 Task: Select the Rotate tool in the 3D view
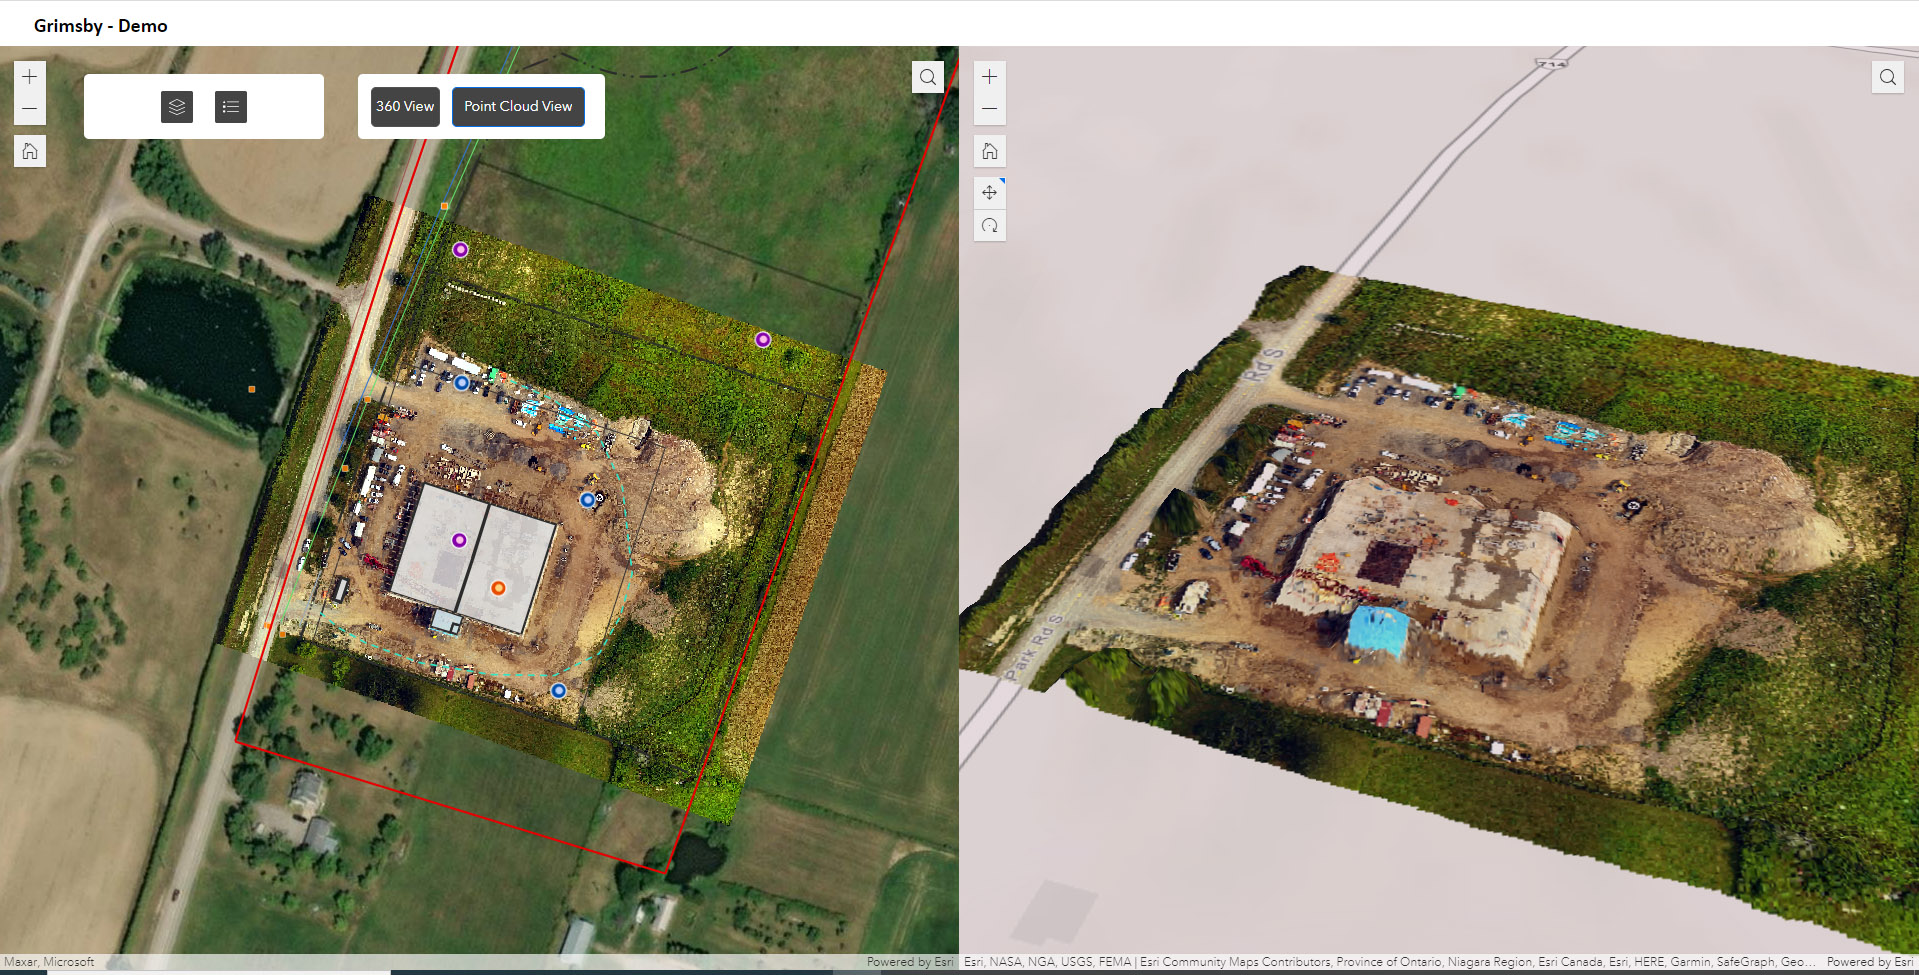click(x=989, y=225)
